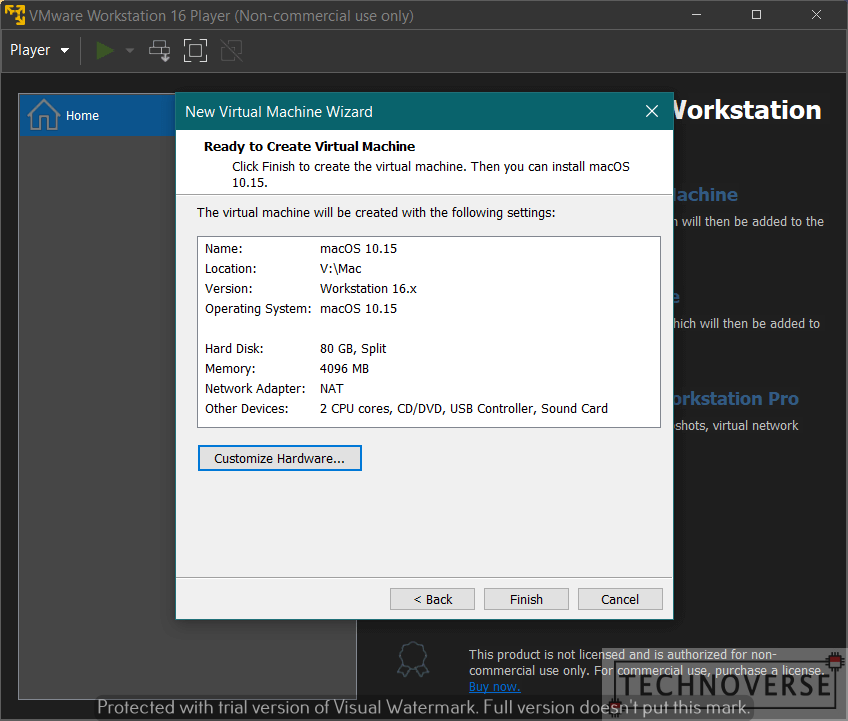Viewport: 848px width, 721px height.
Task: Go back to the previous wizard step
Action: 434,599
